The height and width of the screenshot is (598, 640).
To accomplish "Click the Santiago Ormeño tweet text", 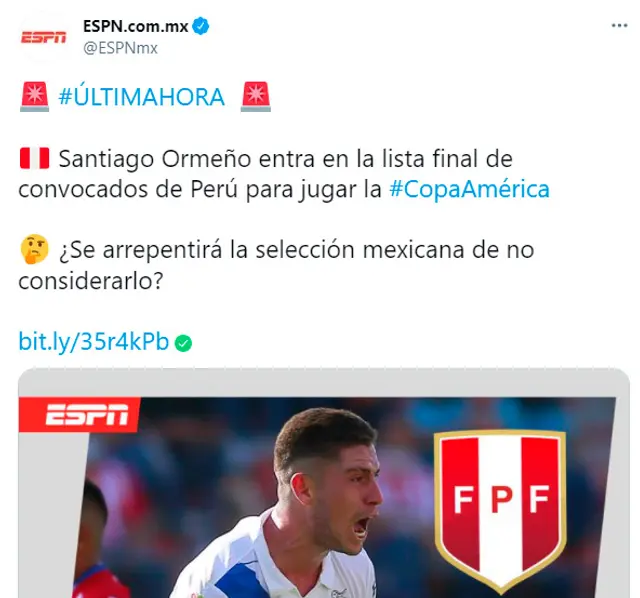I will click(x=284, y=174).
